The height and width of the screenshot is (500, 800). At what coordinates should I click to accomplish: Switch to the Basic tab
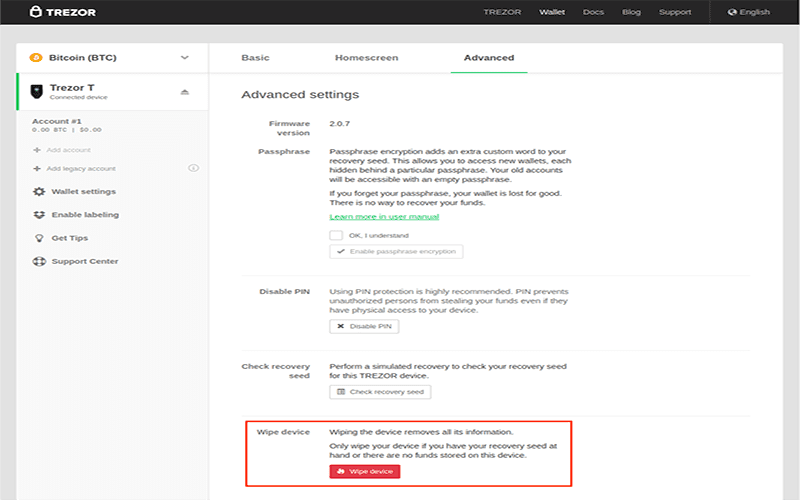coord(255,58)
